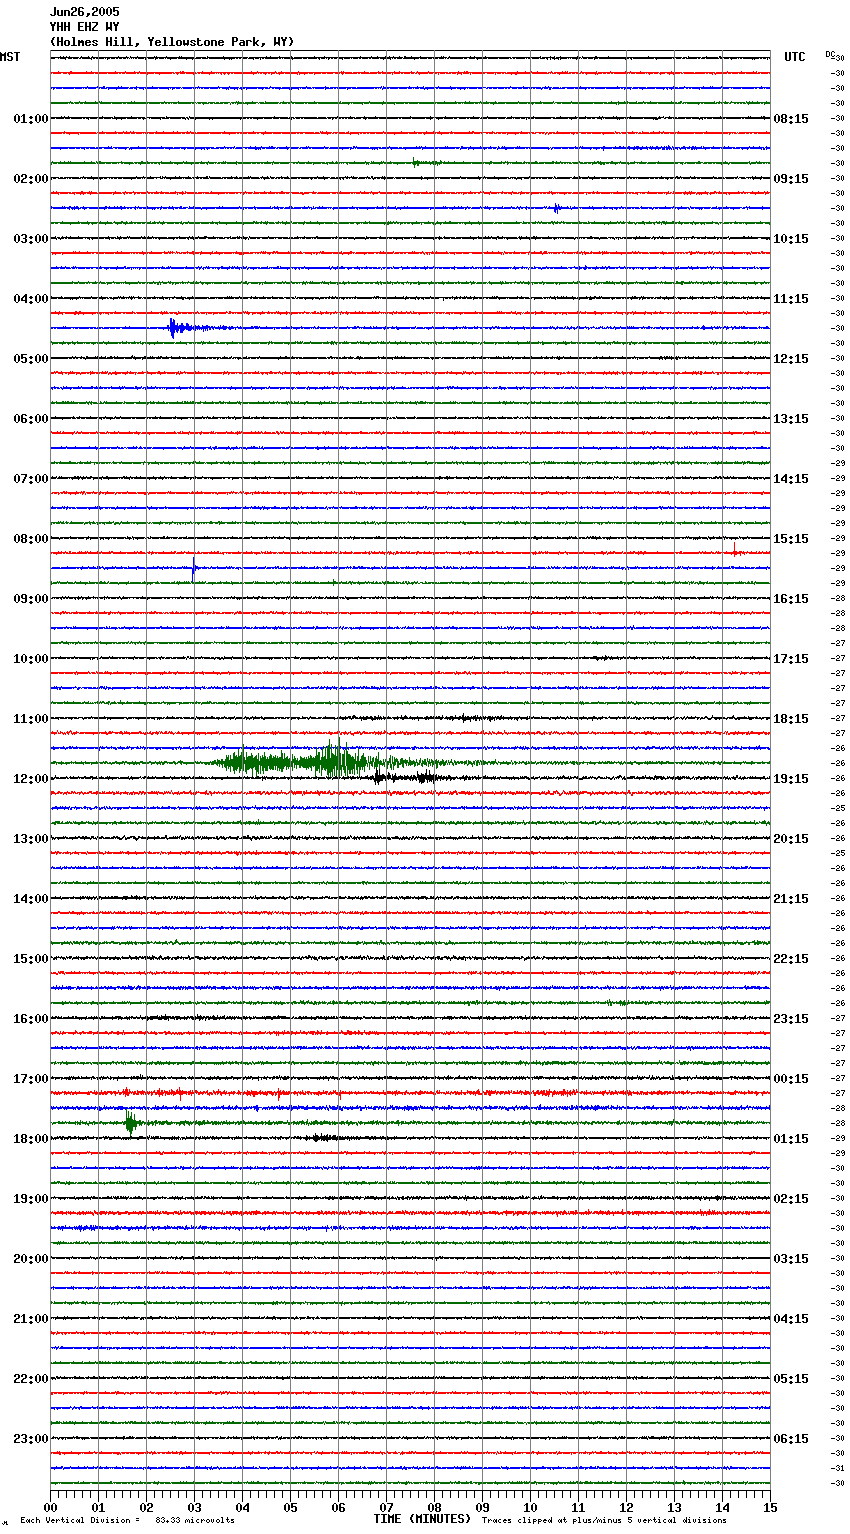
Task: Click the minute axis tick label 07
Action: (x=386, y=1508)
